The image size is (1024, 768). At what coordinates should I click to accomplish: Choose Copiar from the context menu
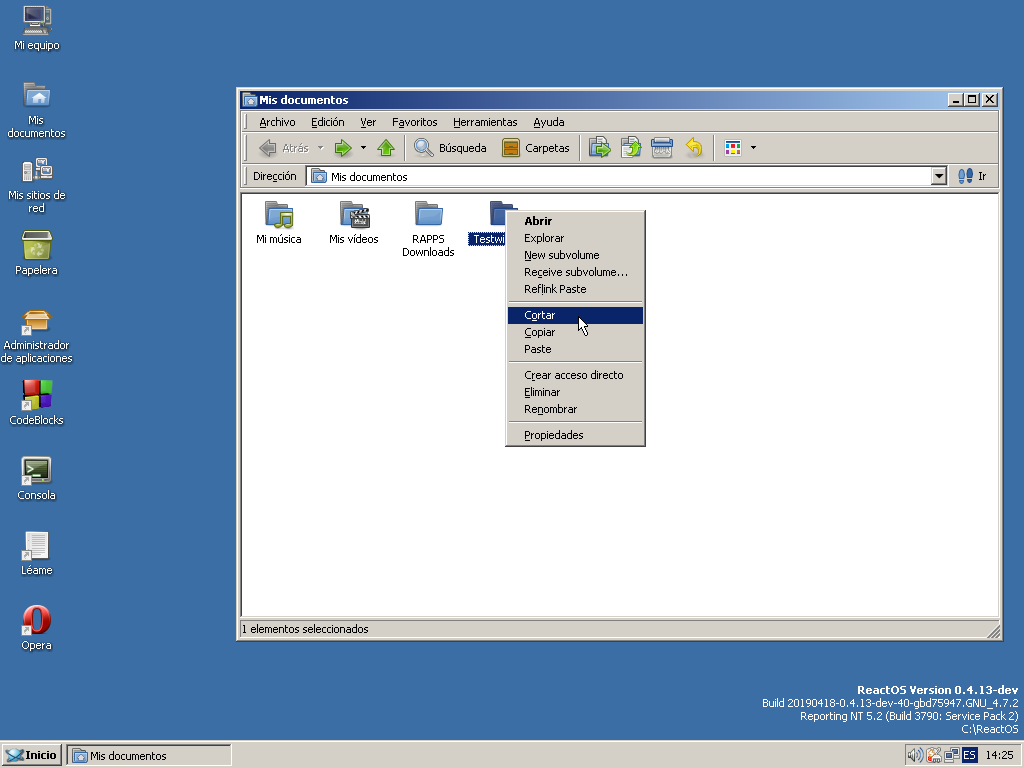[540, 332]
